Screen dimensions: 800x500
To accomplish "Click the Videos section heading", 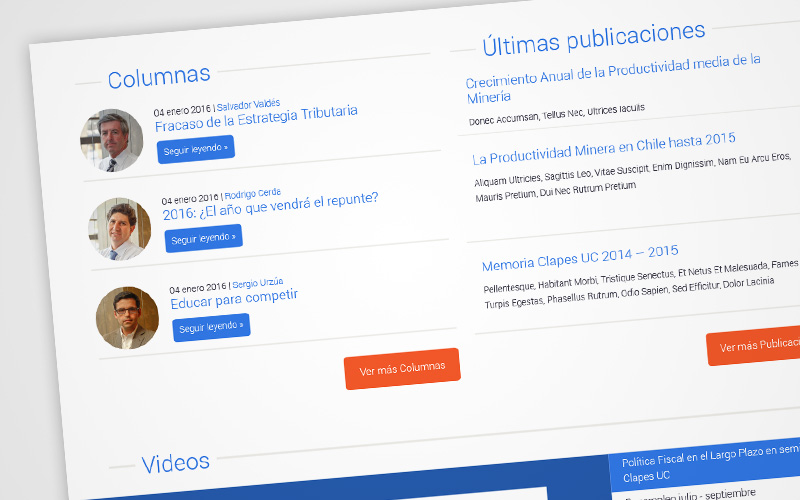I will pyautogui.click(x=176, y=464).
